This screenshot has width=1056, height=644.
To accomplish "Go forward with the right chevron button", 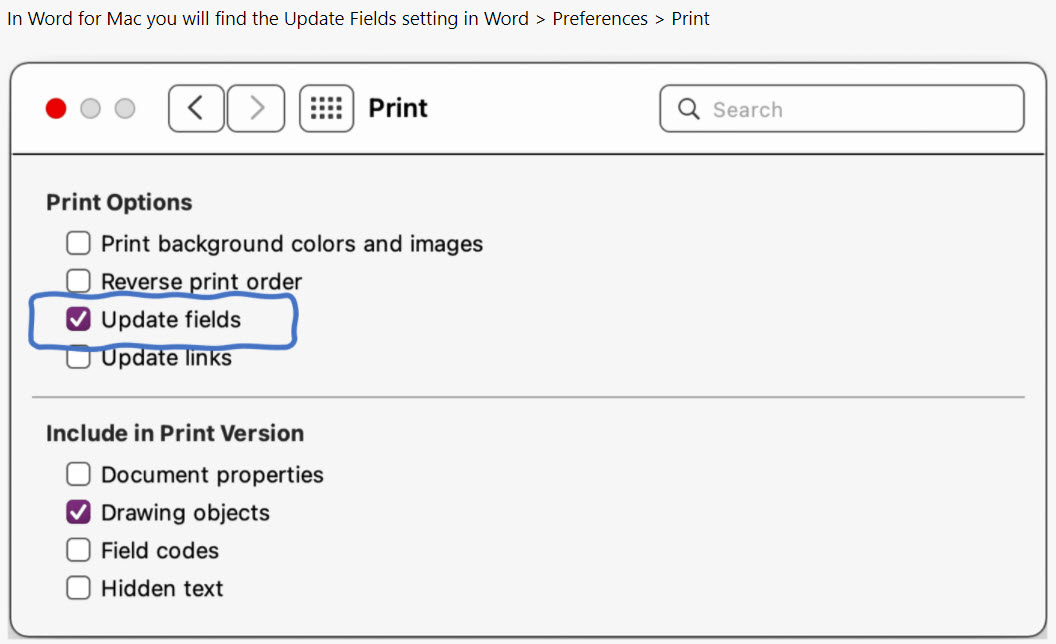I will pyautogui.click(x=256, y=108).
